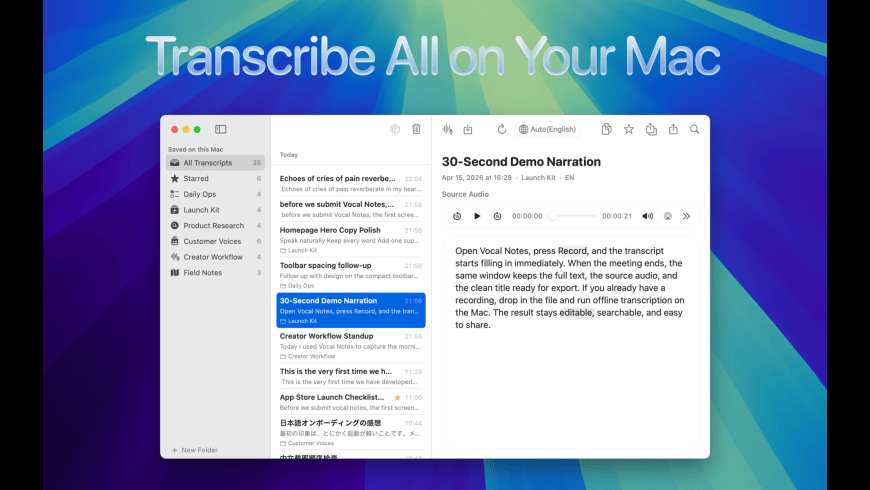The image size is (870, 490).
Task: Open the App Store Launch Checklist transcript
Action: coord(351,402)
